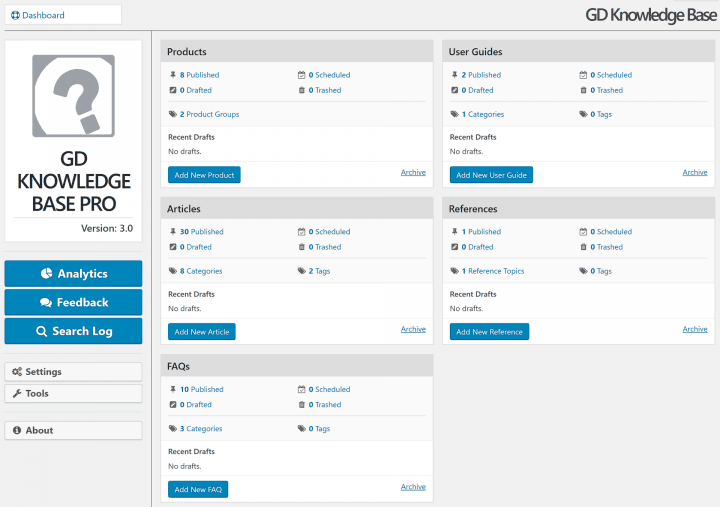Image resolution: width=720 pixels, height=507 pixels.
Task: Click Add New User Guide button
Action: point(491,175)
